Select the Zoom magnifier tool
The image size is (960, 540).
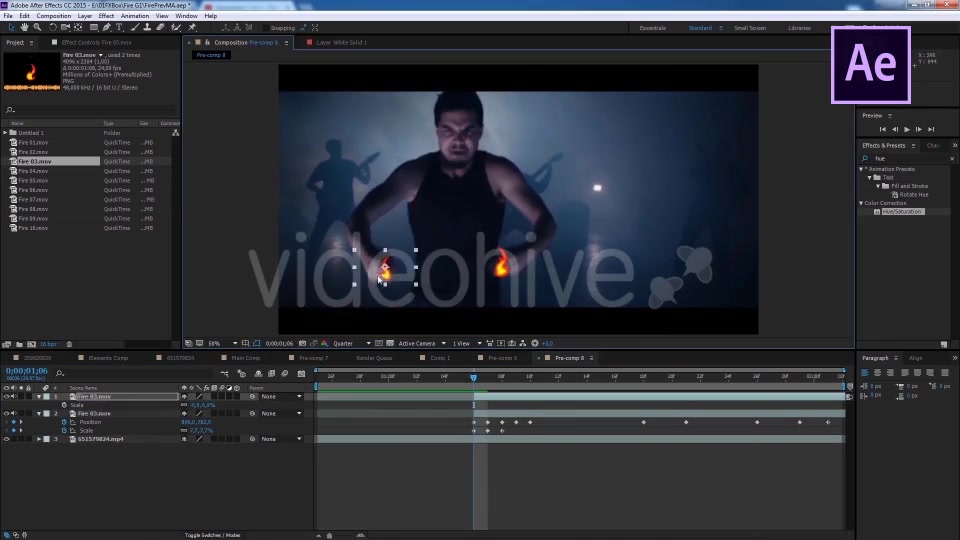tap(37, 28)
